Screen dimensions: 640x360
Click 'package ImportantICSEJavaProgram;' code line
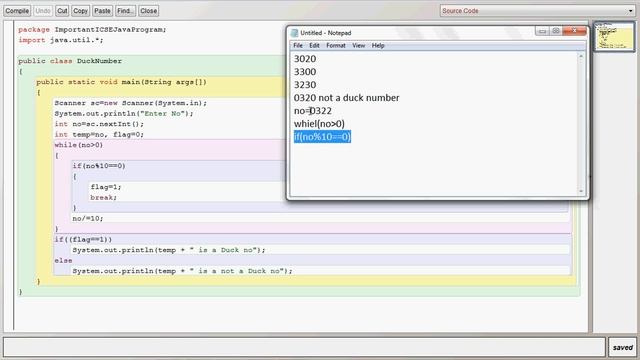92,30
